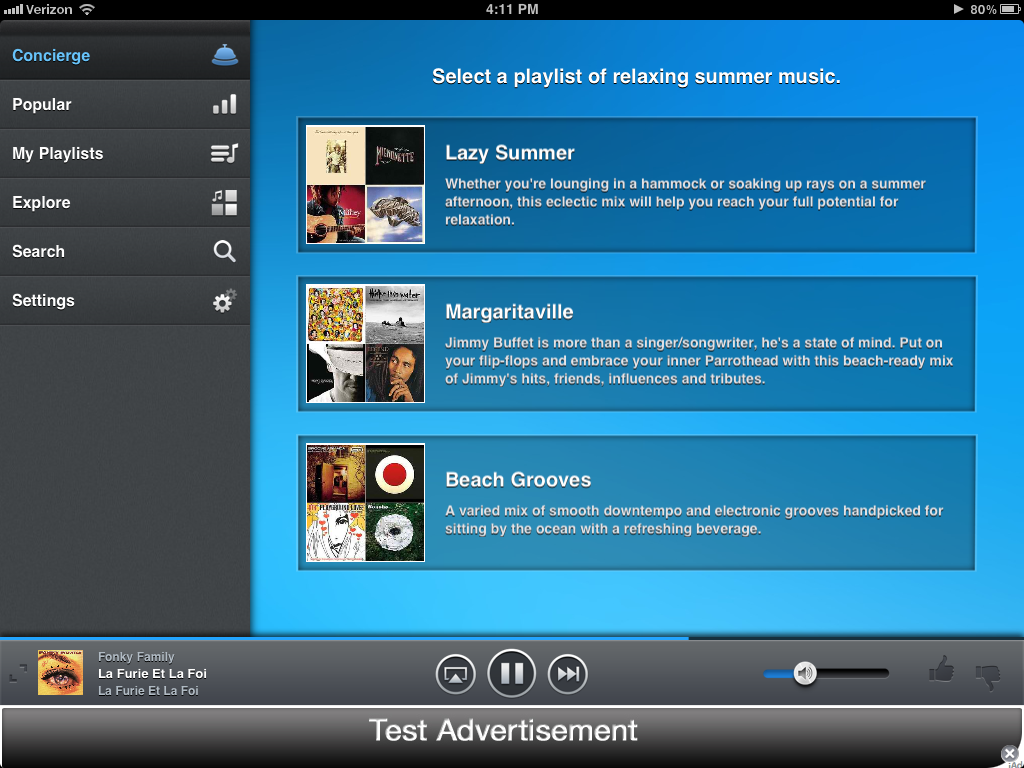The image size is (1024, 768).
Task: Open the Concierge section
Action: coord(125,56)
